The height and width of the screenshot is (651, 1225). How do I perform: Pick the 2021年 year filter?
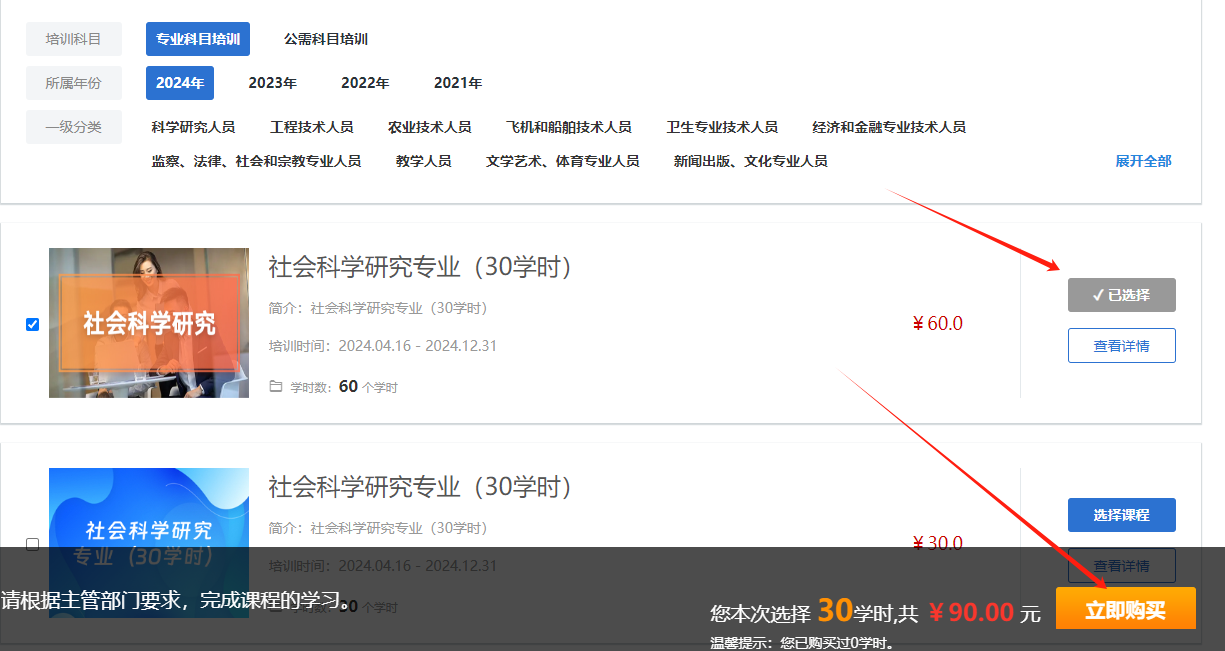click(x=458, y=83)
